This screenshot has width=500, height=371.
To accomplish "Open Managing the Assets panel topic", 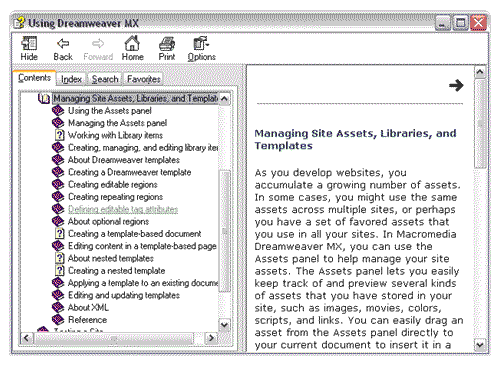I will [x=117, y=123].
